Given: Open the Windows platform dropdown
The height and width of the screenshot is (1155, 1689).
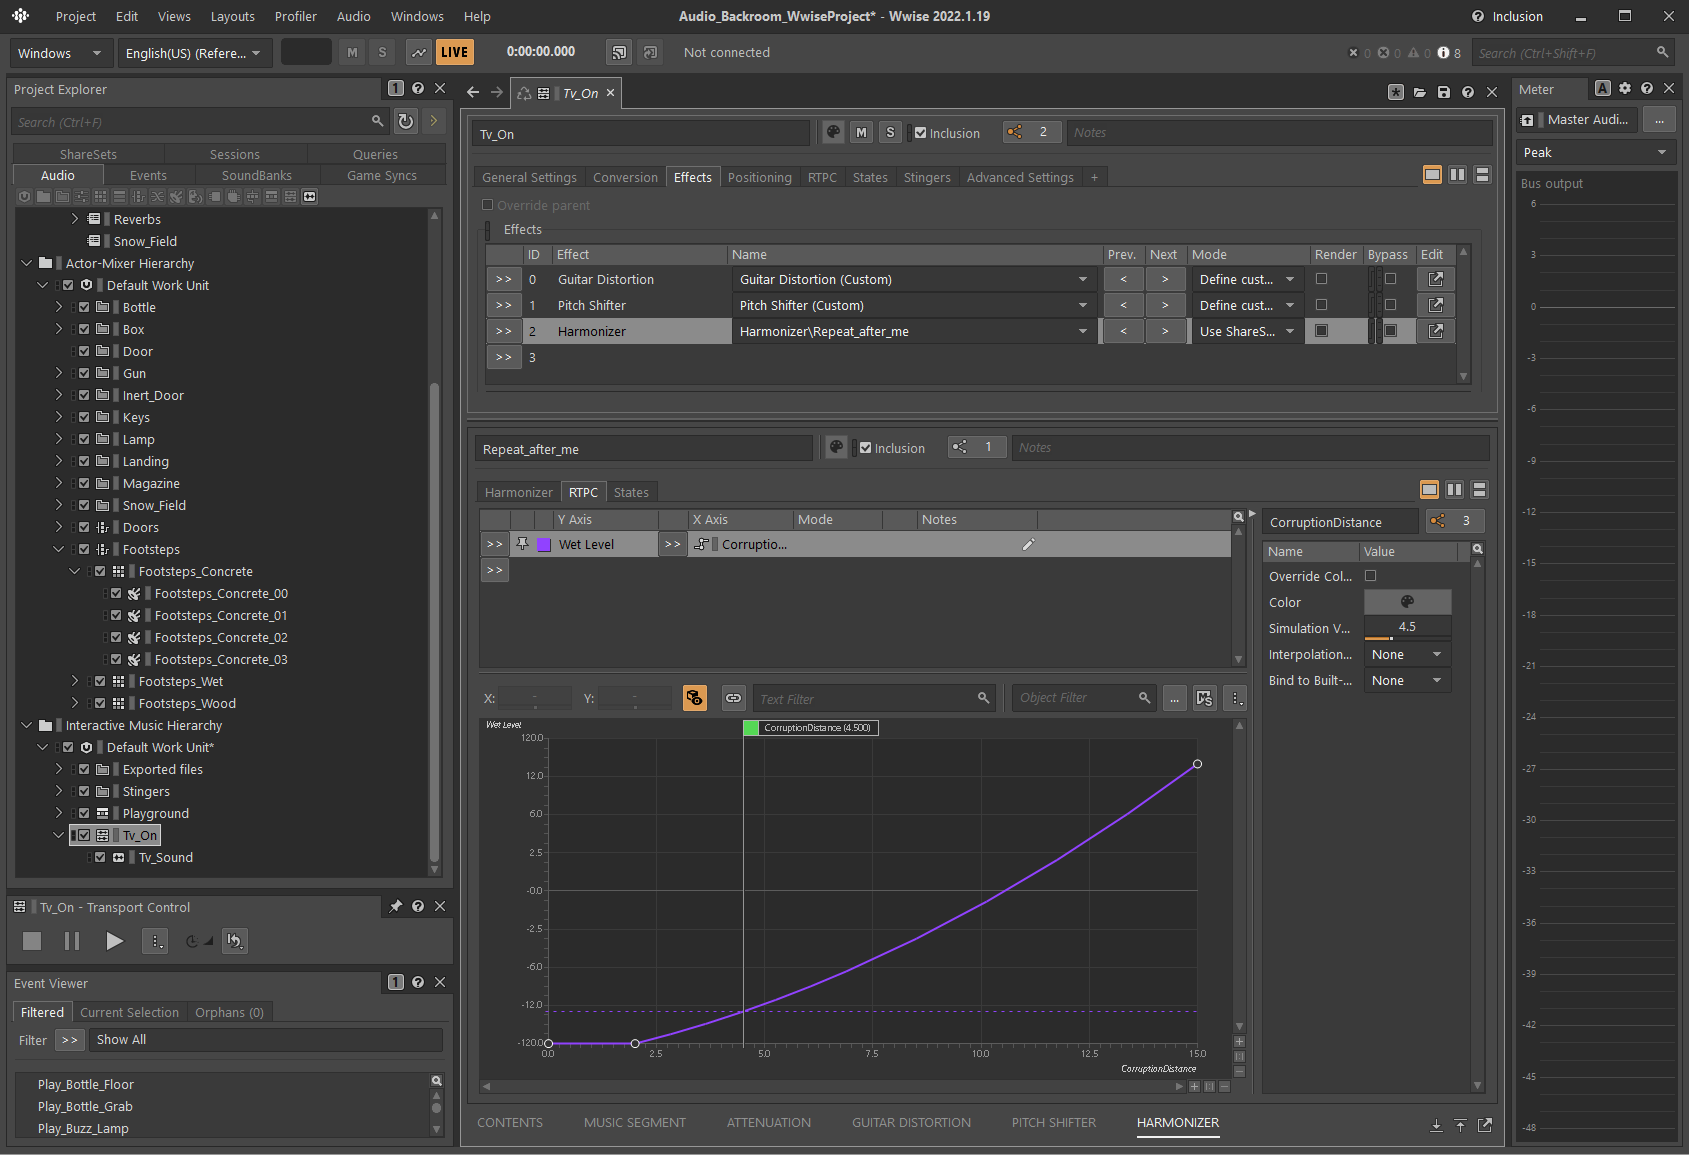Looking at the screenshot, I should 60,53.
